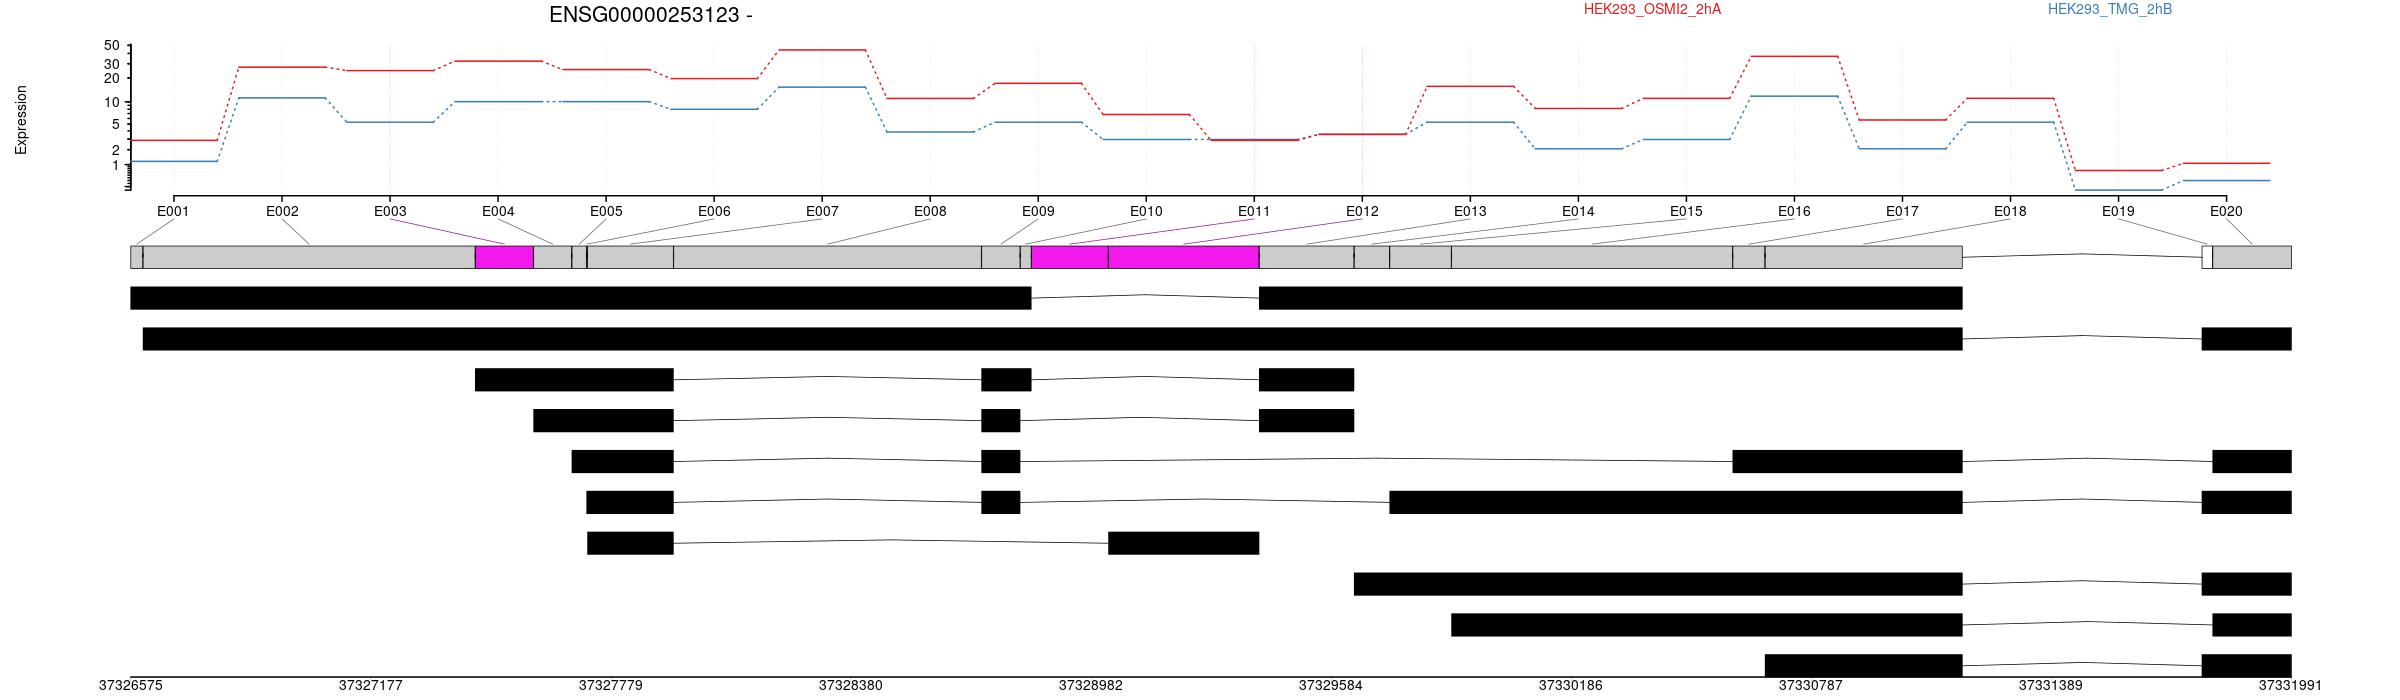Click seventh transcript's right exon block
This screenshot has width=2400, height=700.
pyautogui.click(x=1183, y=543)
